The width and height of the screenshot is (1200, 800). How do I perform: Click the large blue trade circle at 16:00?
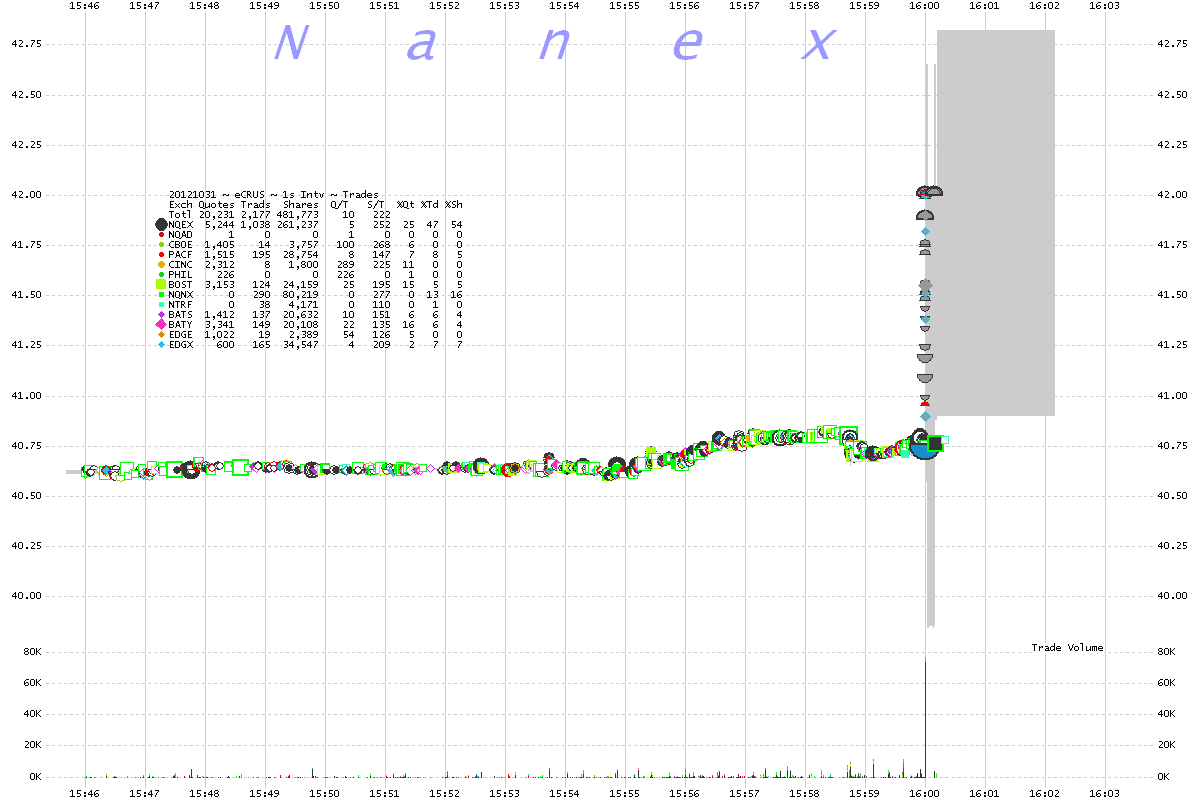[x=924, y=446]
